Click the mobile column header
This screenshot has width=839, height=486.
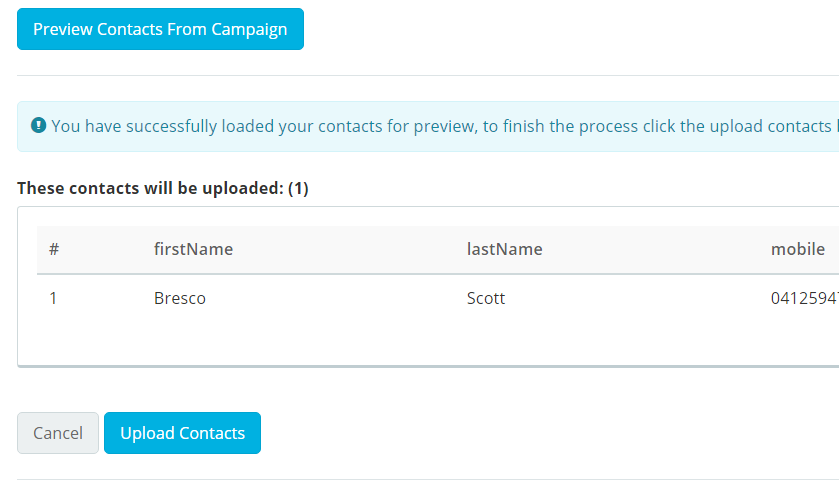(x=798, y=249)
